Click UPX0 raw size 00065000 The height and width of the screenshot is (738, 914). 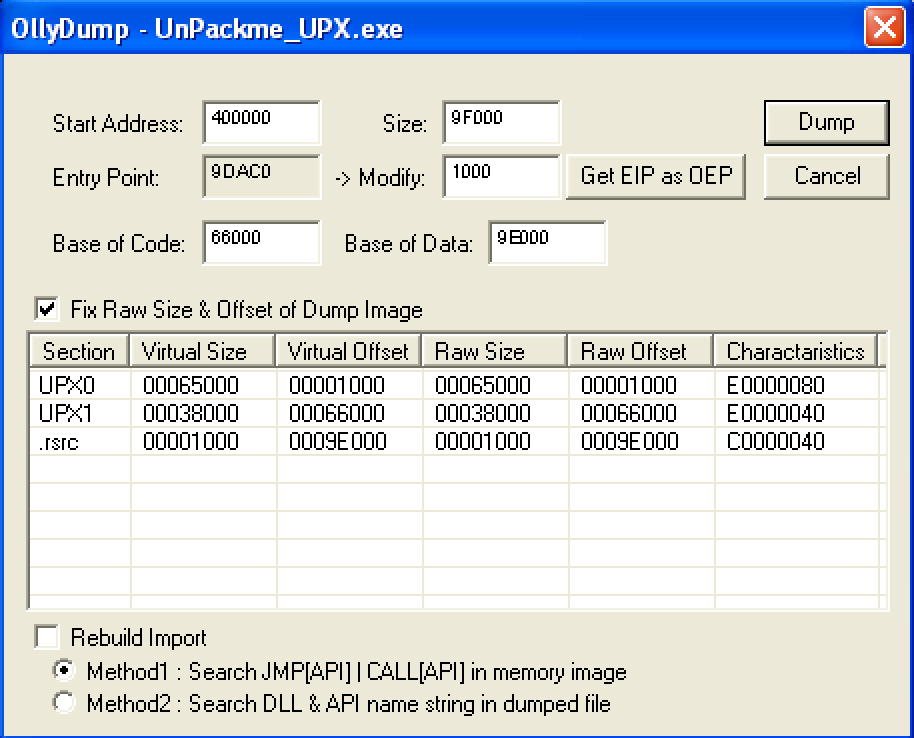483,385
